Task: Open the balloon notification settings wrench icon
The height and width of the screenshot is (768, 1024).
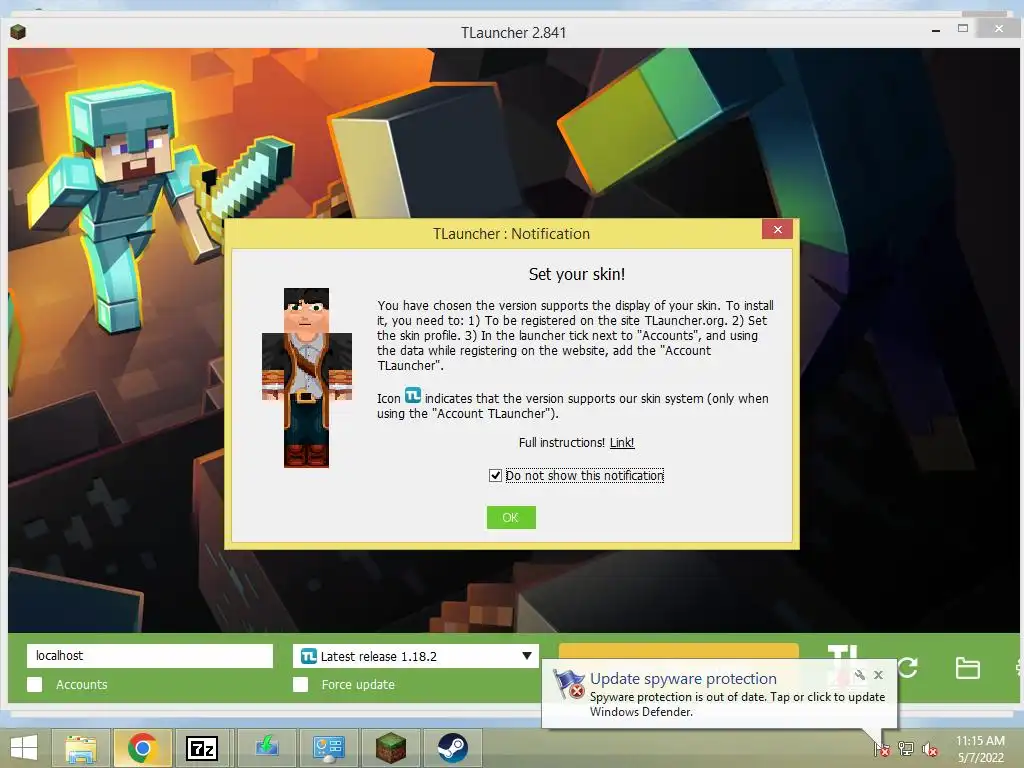Action: [x=859, y=675]
